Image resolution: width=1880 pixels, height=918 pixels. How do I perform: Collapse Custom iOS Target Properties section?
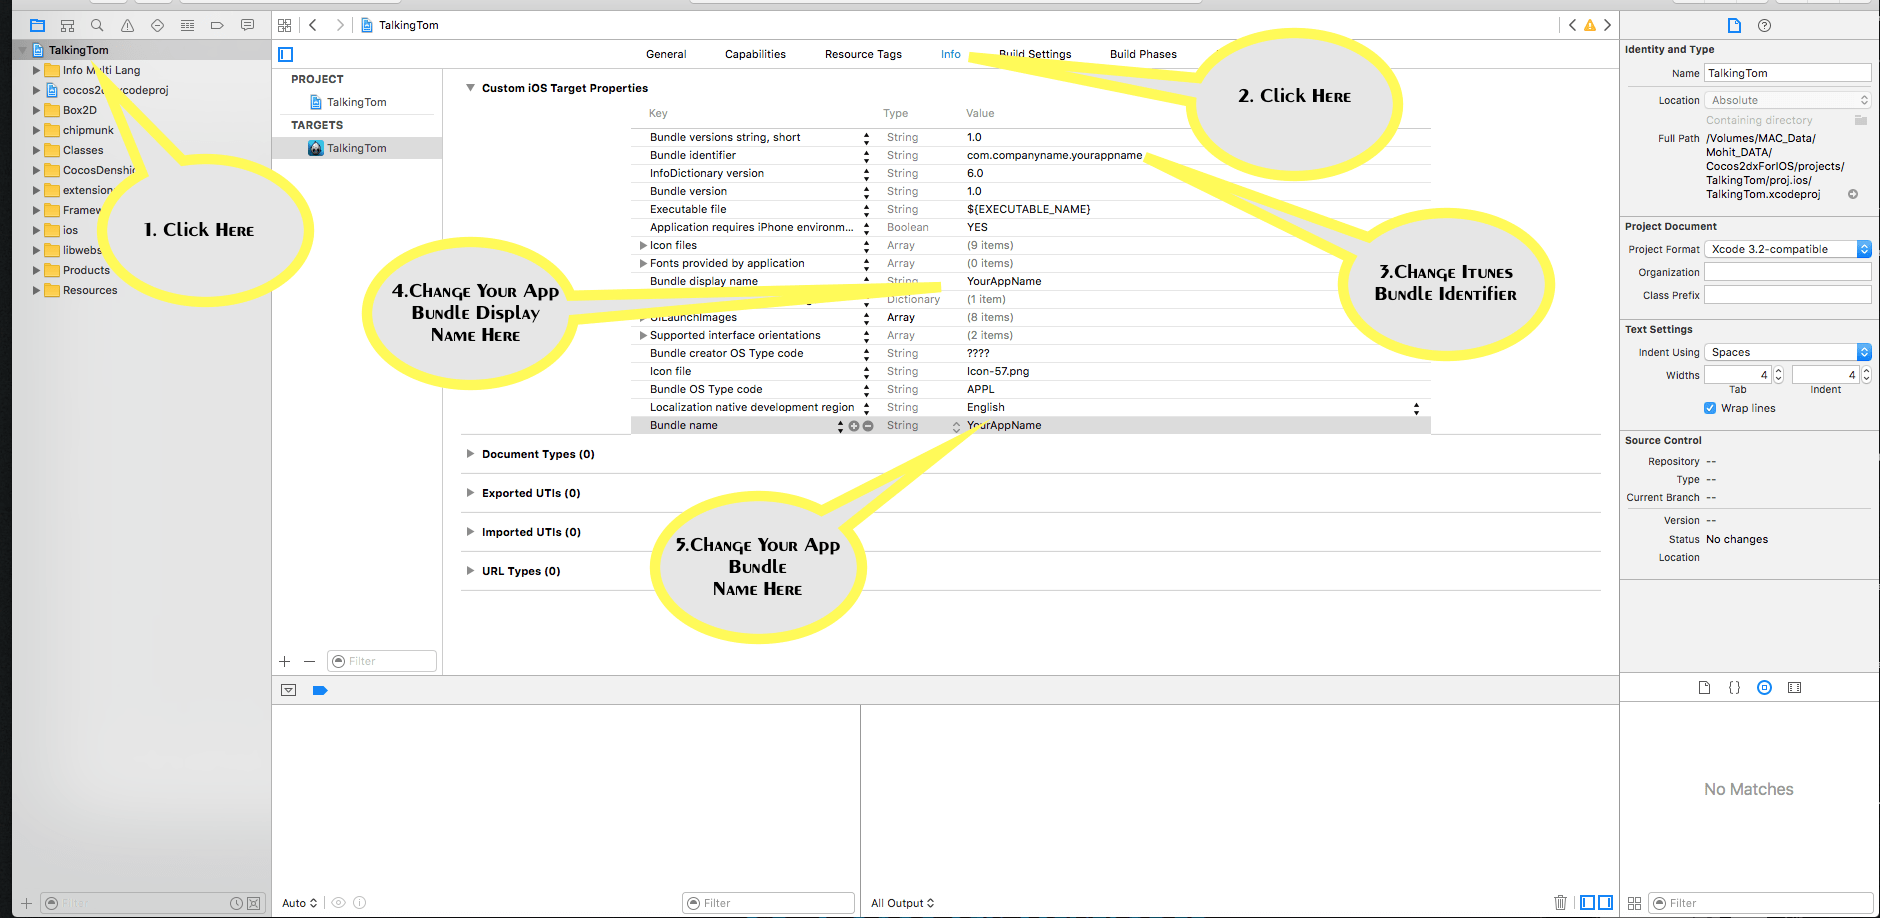(470, 88)
